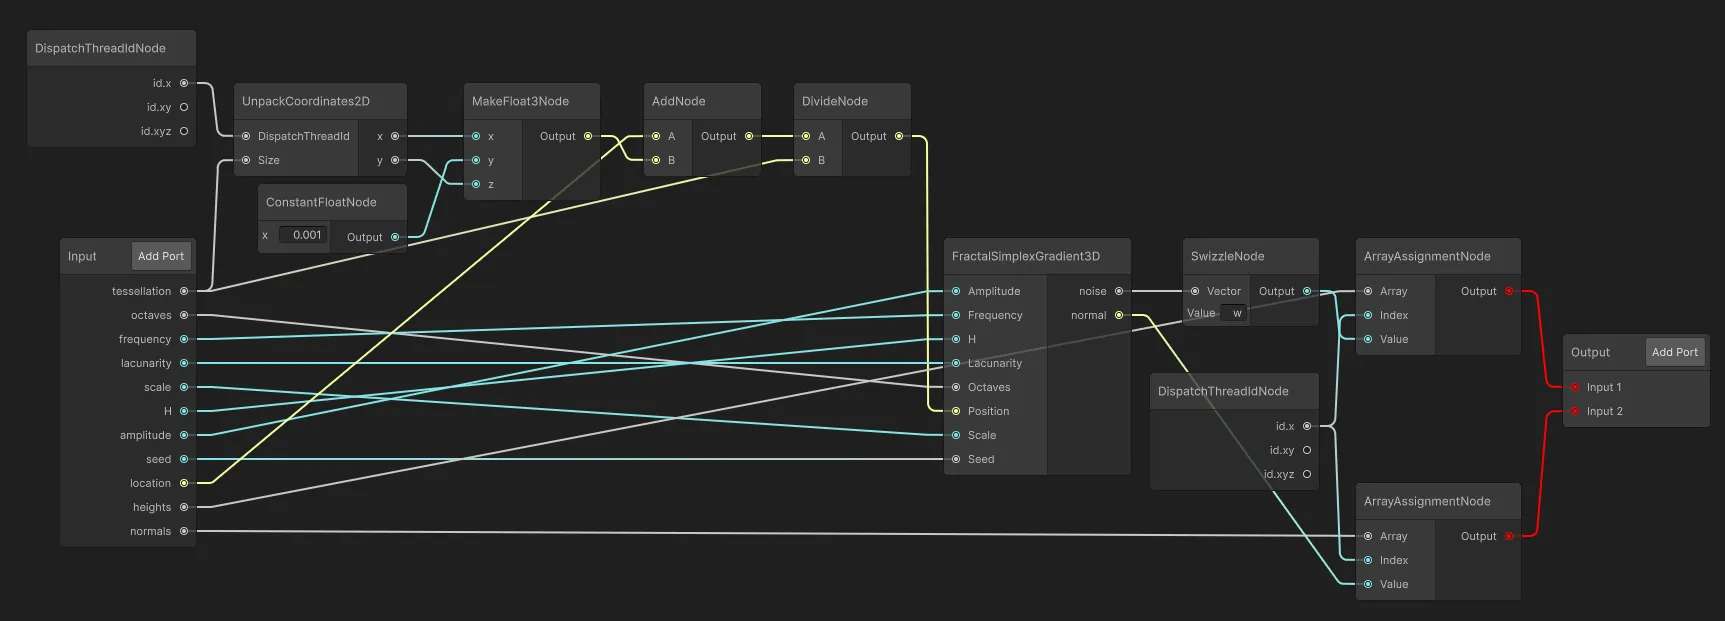Click Add Port button on Output node
Screen dimensions: 1725x621
[1674, 352]
